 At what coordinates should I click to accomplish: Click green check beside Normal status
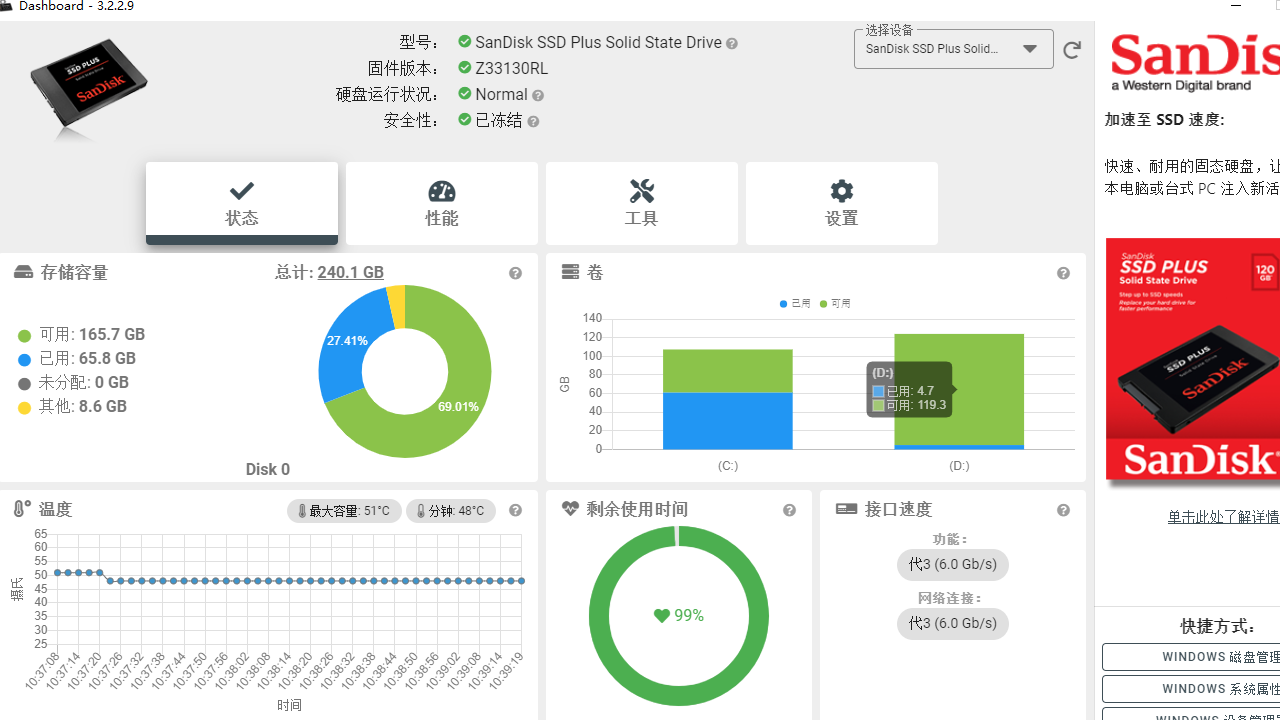465,94
